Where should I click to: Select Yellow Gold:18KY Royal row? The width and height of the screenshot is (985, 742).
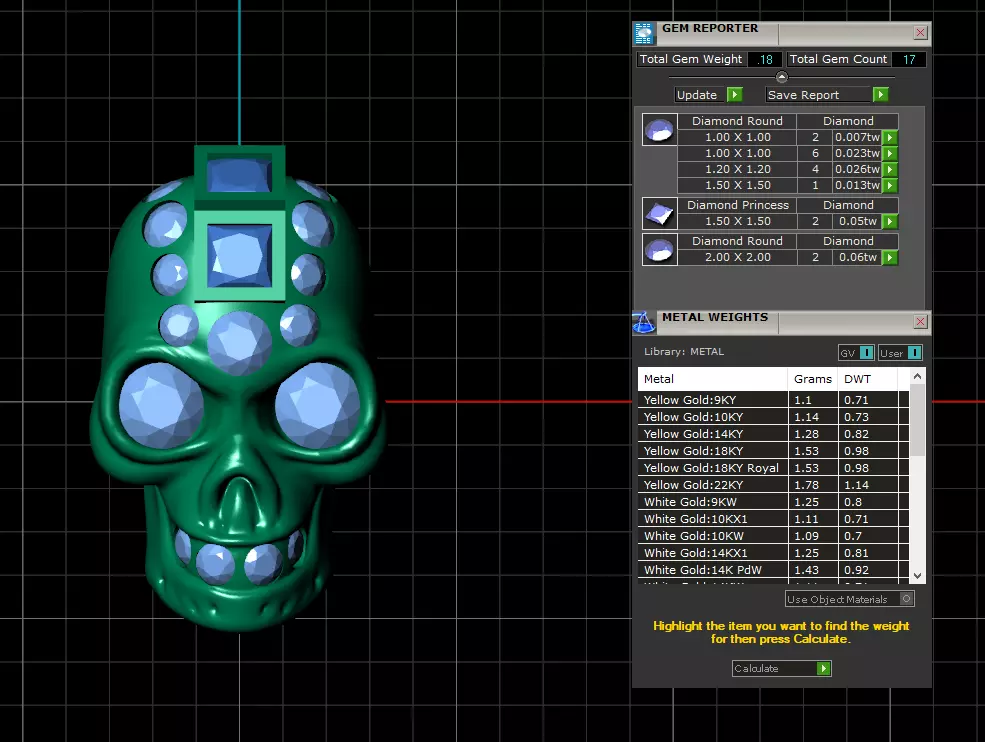pos(773,467)
